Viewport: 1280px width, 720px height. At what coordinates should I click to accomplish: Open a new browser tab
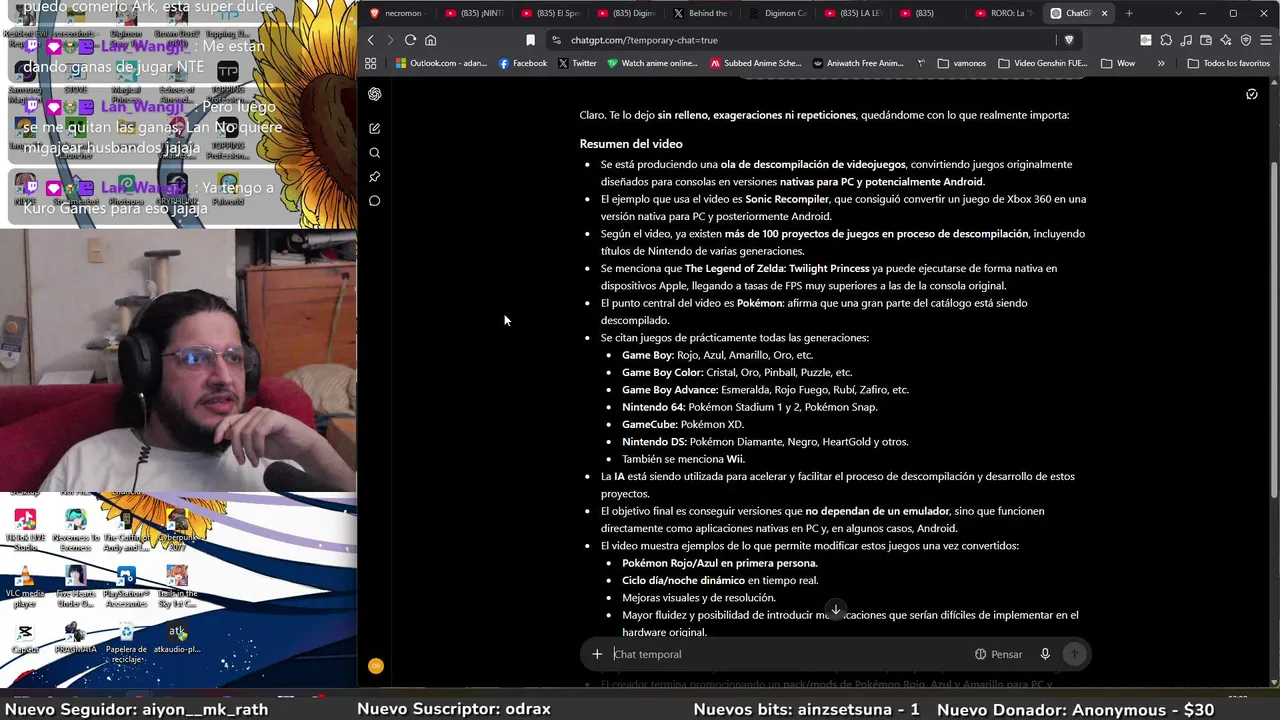(1129, 13)
